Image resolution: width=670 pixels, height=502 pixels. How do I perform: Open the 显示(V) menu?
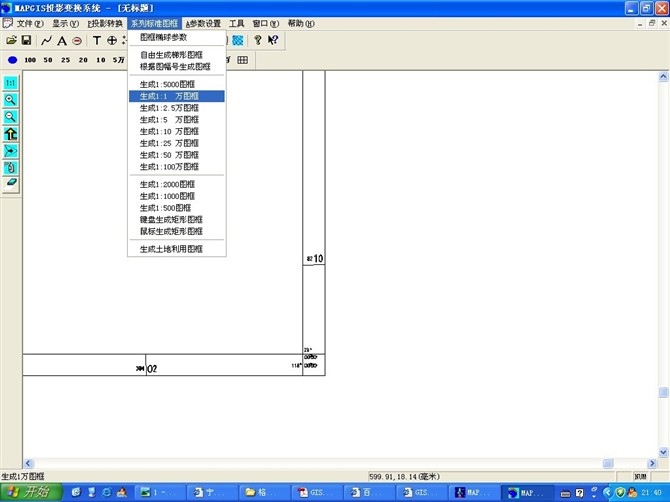[65, 23]
